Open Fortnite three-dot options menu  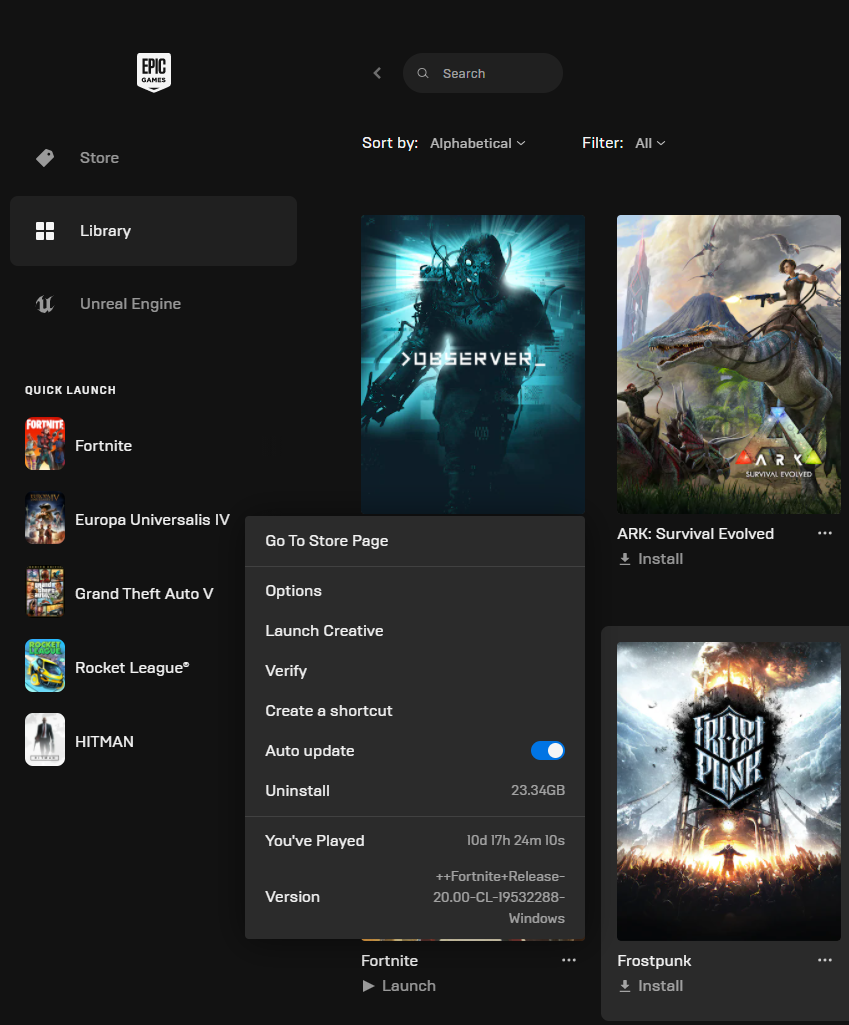569,960
